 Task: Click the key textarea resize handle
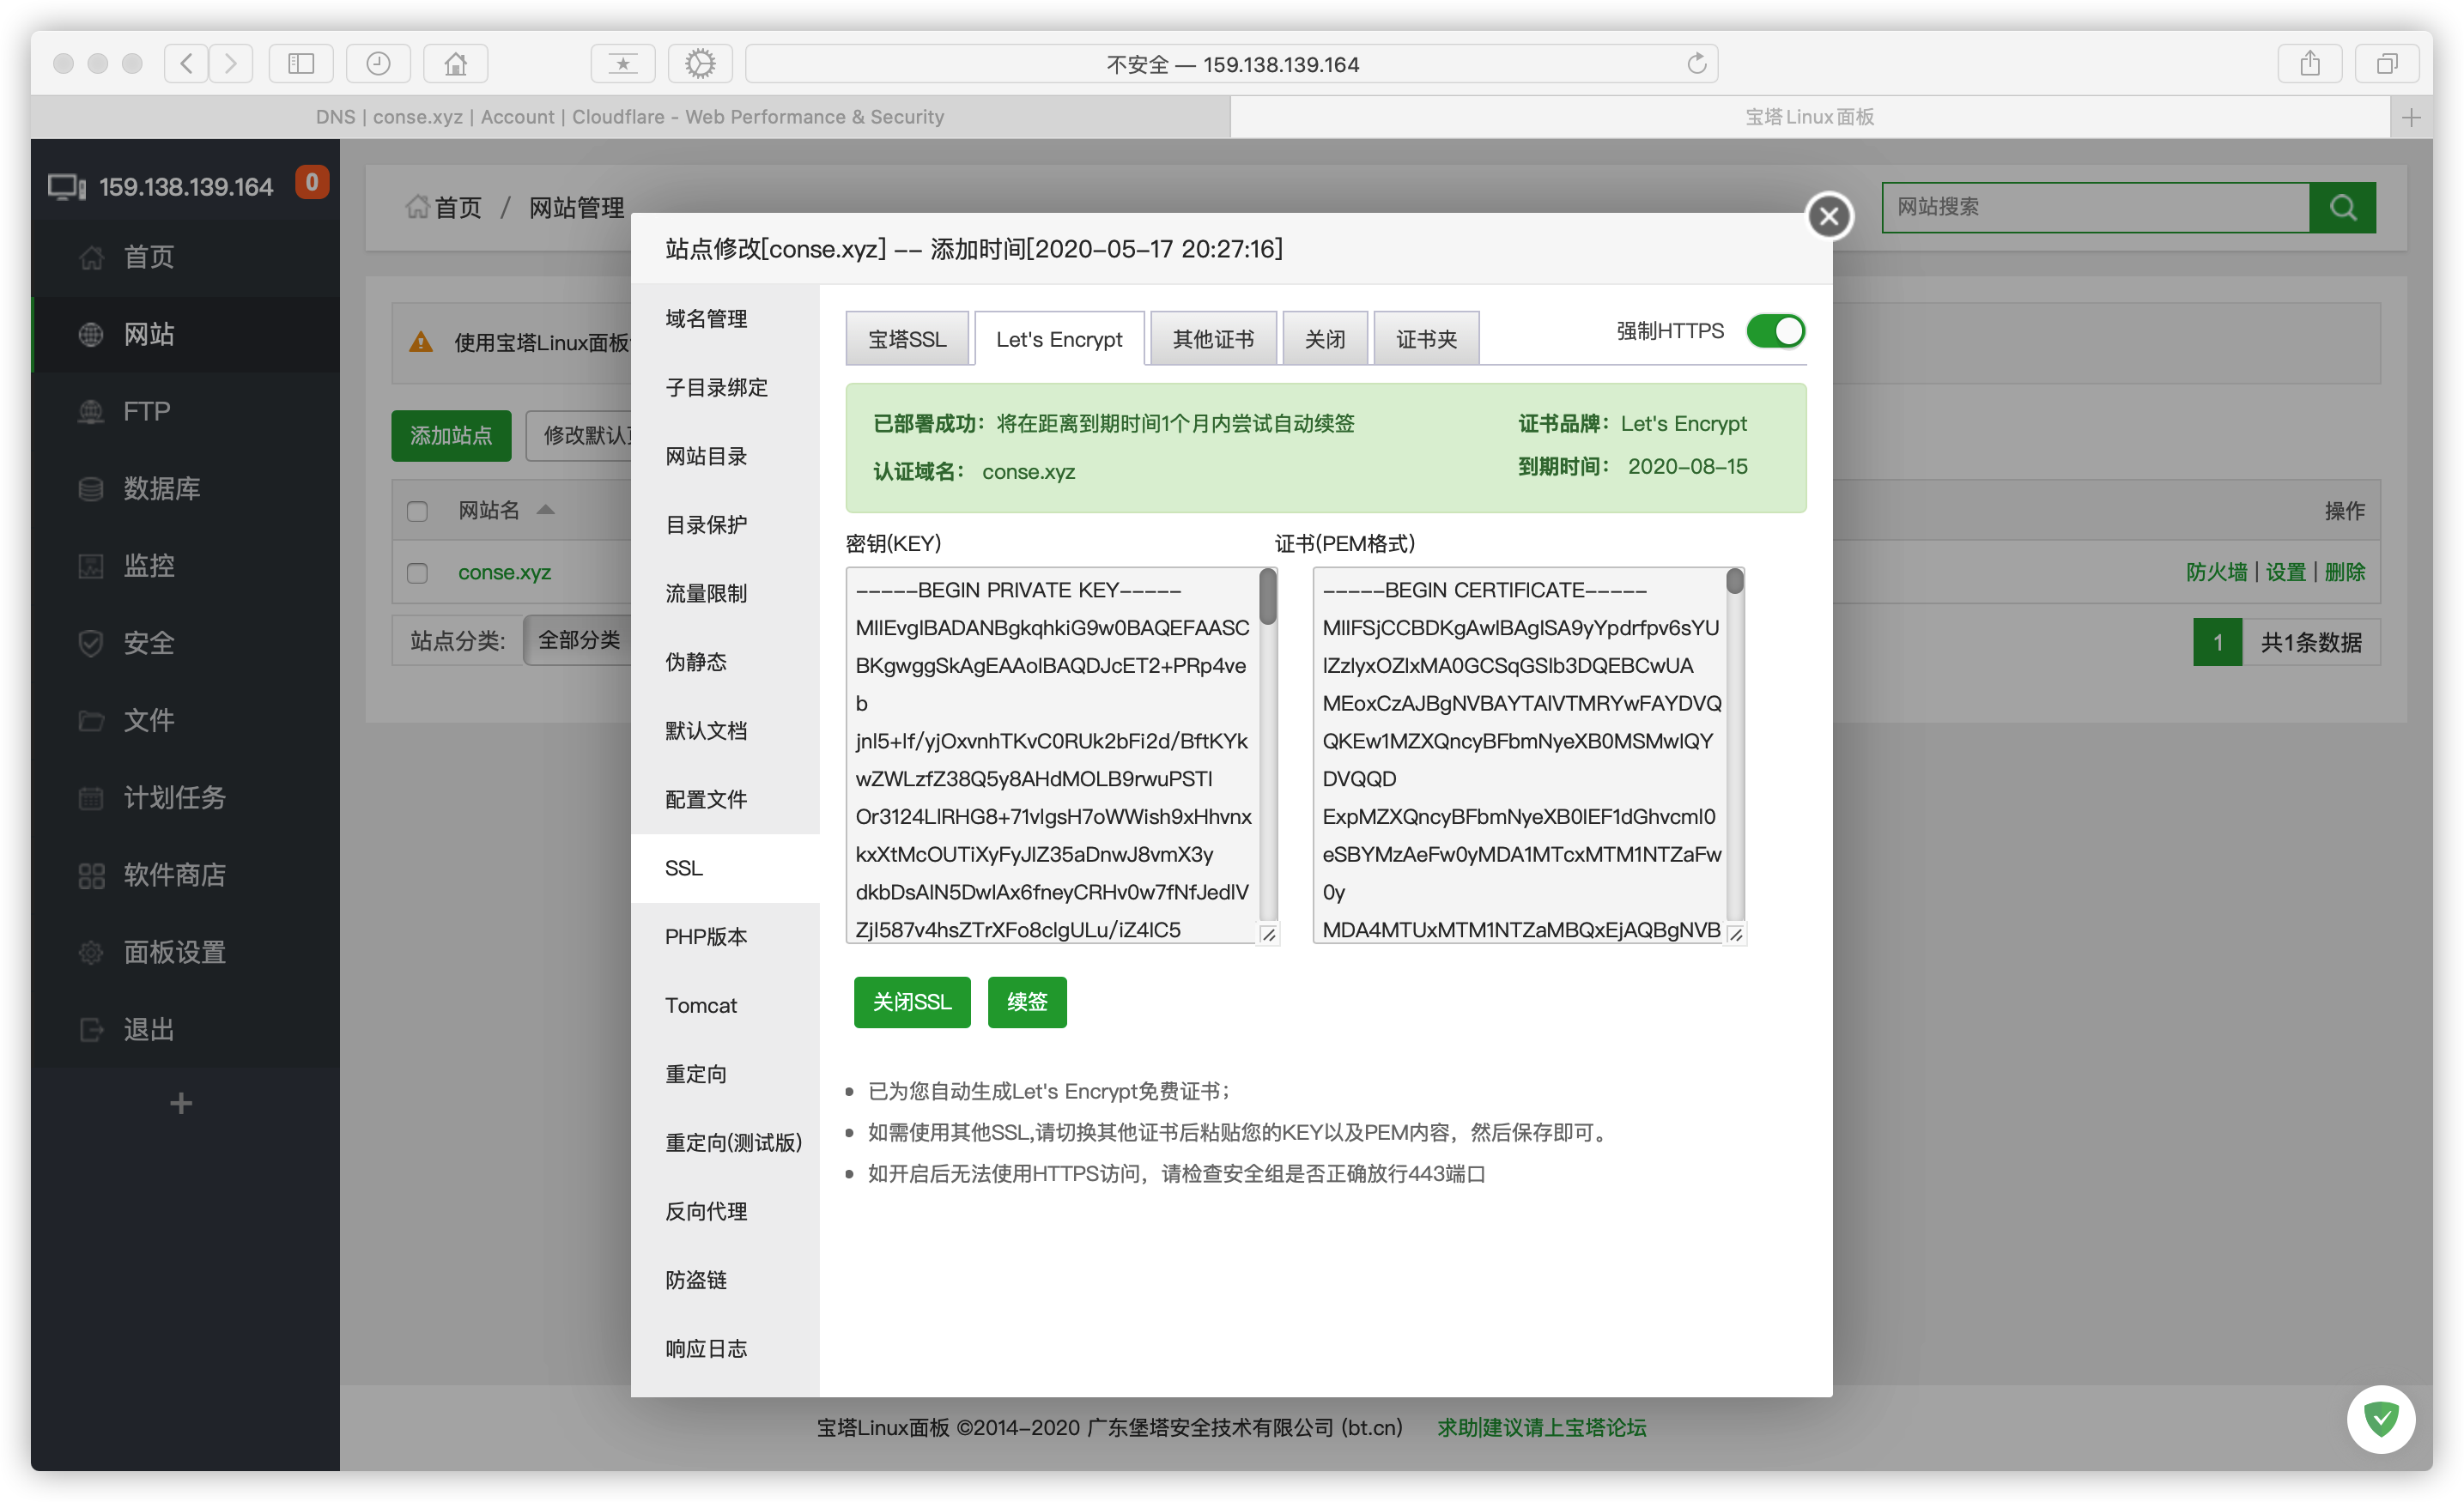[x=1268, y=934]
